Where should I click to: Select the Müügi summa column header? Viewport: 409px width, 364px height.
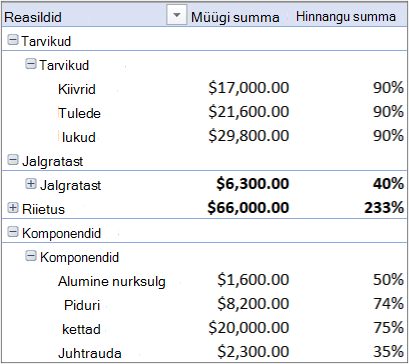point(235,17)
